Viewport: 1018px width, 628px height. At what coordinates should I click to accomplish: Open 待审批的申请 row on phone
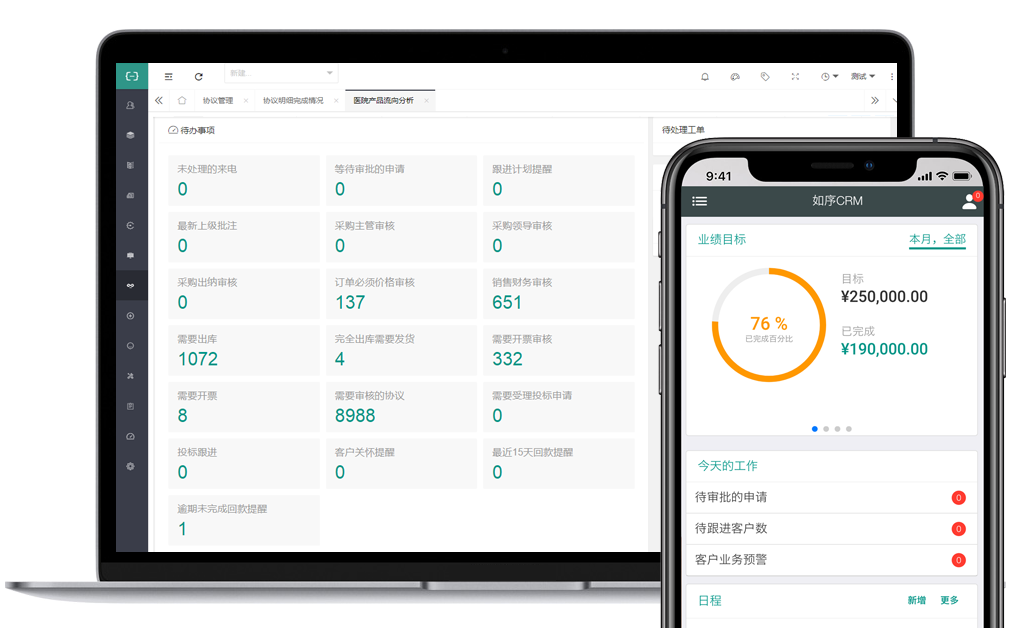[831, 497]
